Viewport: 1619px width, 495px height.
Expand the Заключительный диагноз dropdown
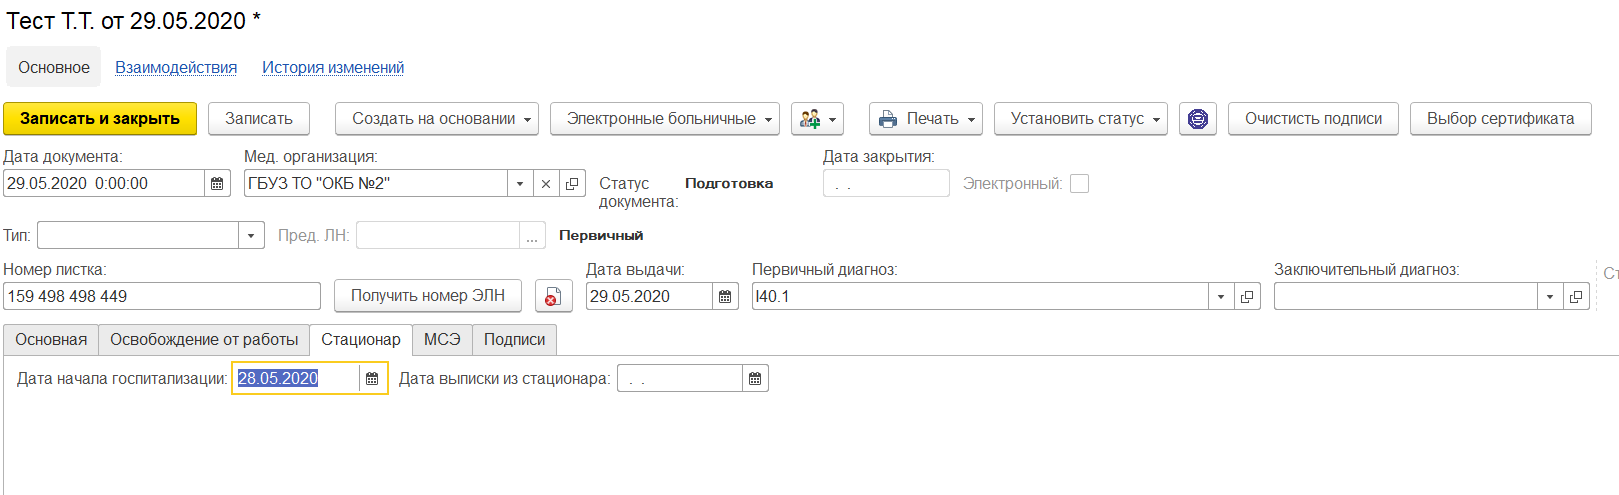tap(1550, 297)
